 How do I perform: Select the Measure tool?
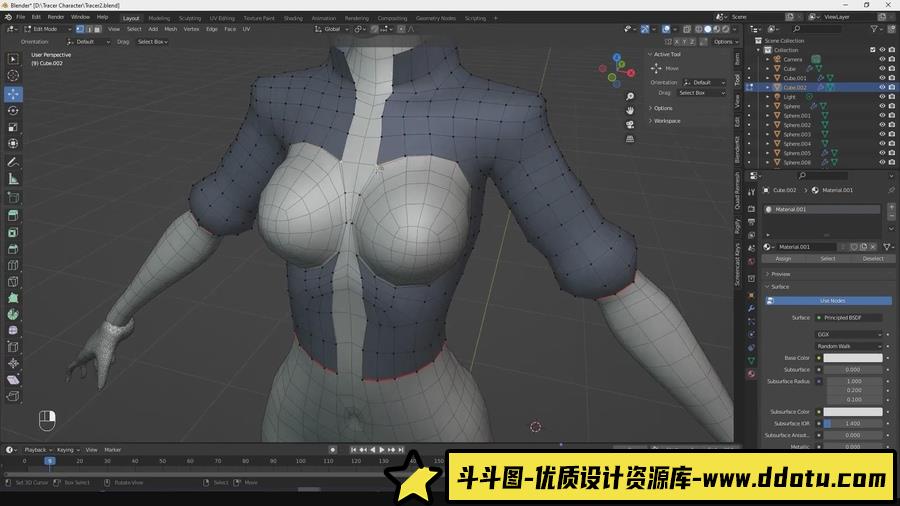(x=13, y=179)
